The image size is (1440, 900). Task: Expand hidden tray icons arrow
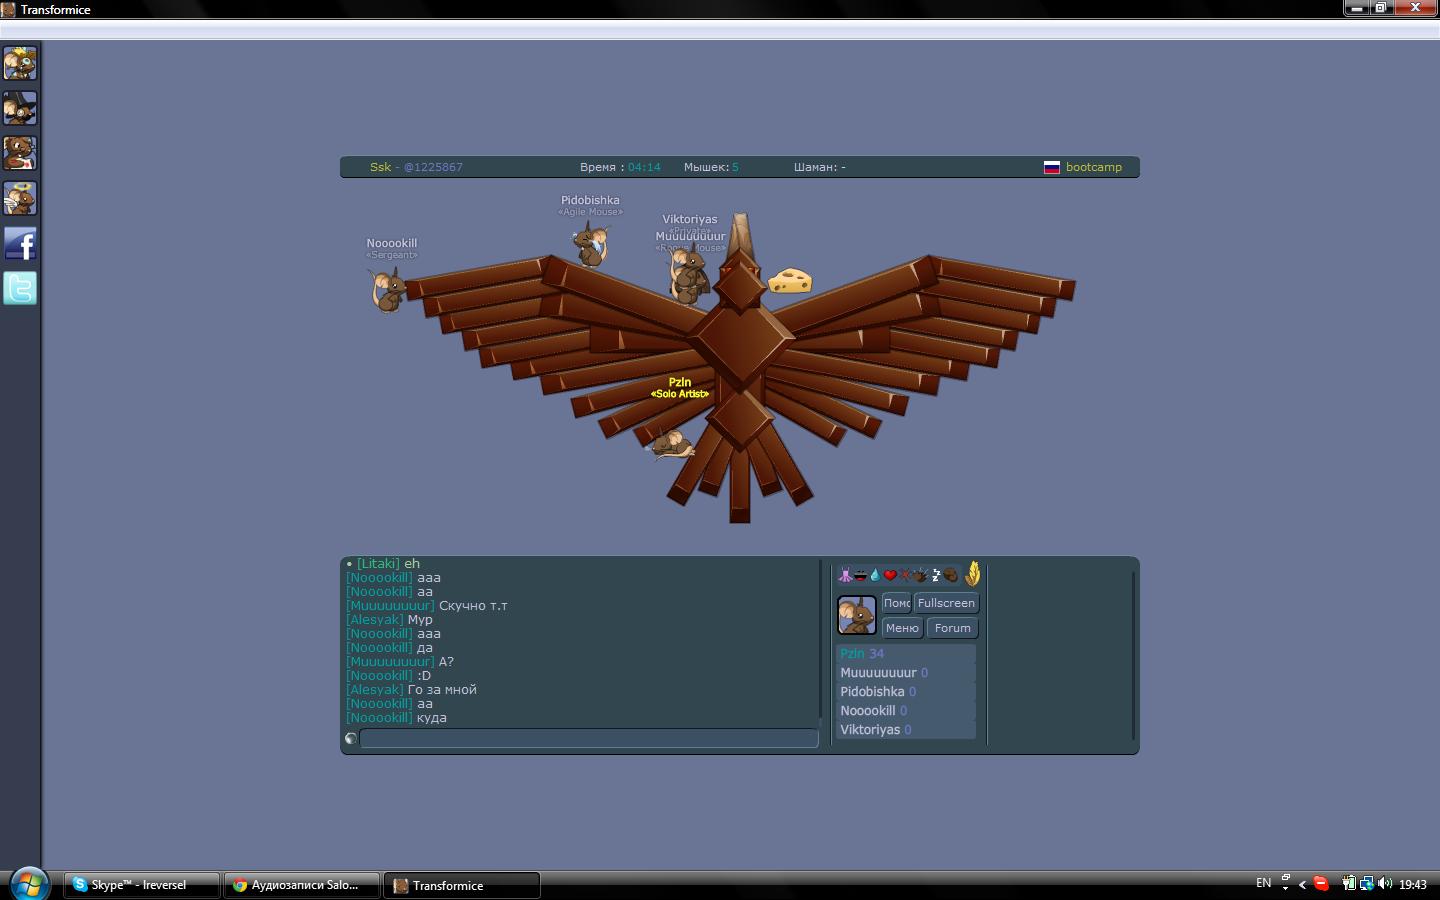point(1302,884)
